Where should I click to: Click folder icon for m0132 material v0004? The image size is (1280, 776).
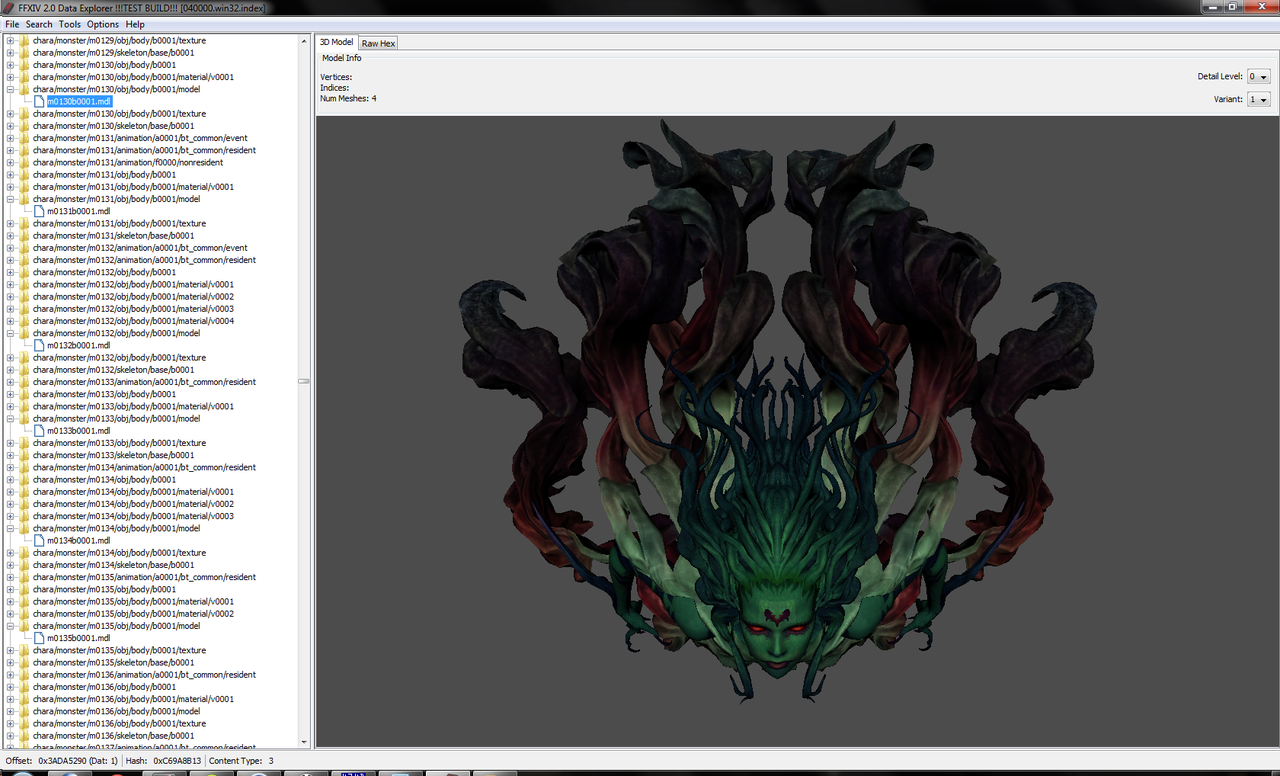click(x=24, y=321)
